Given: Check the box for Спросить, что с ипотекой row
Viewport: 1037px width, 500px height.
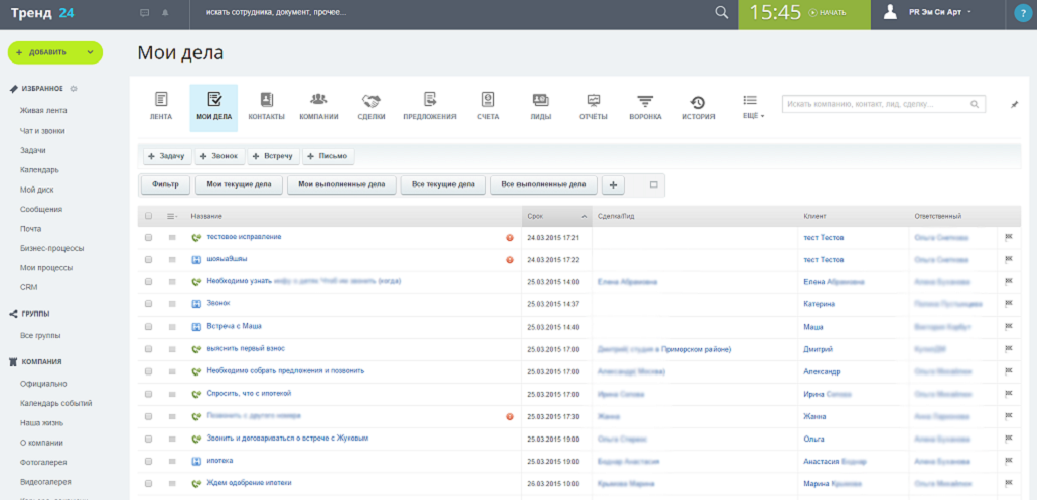Looking at the screenshot, I should [x=148, y=394].
